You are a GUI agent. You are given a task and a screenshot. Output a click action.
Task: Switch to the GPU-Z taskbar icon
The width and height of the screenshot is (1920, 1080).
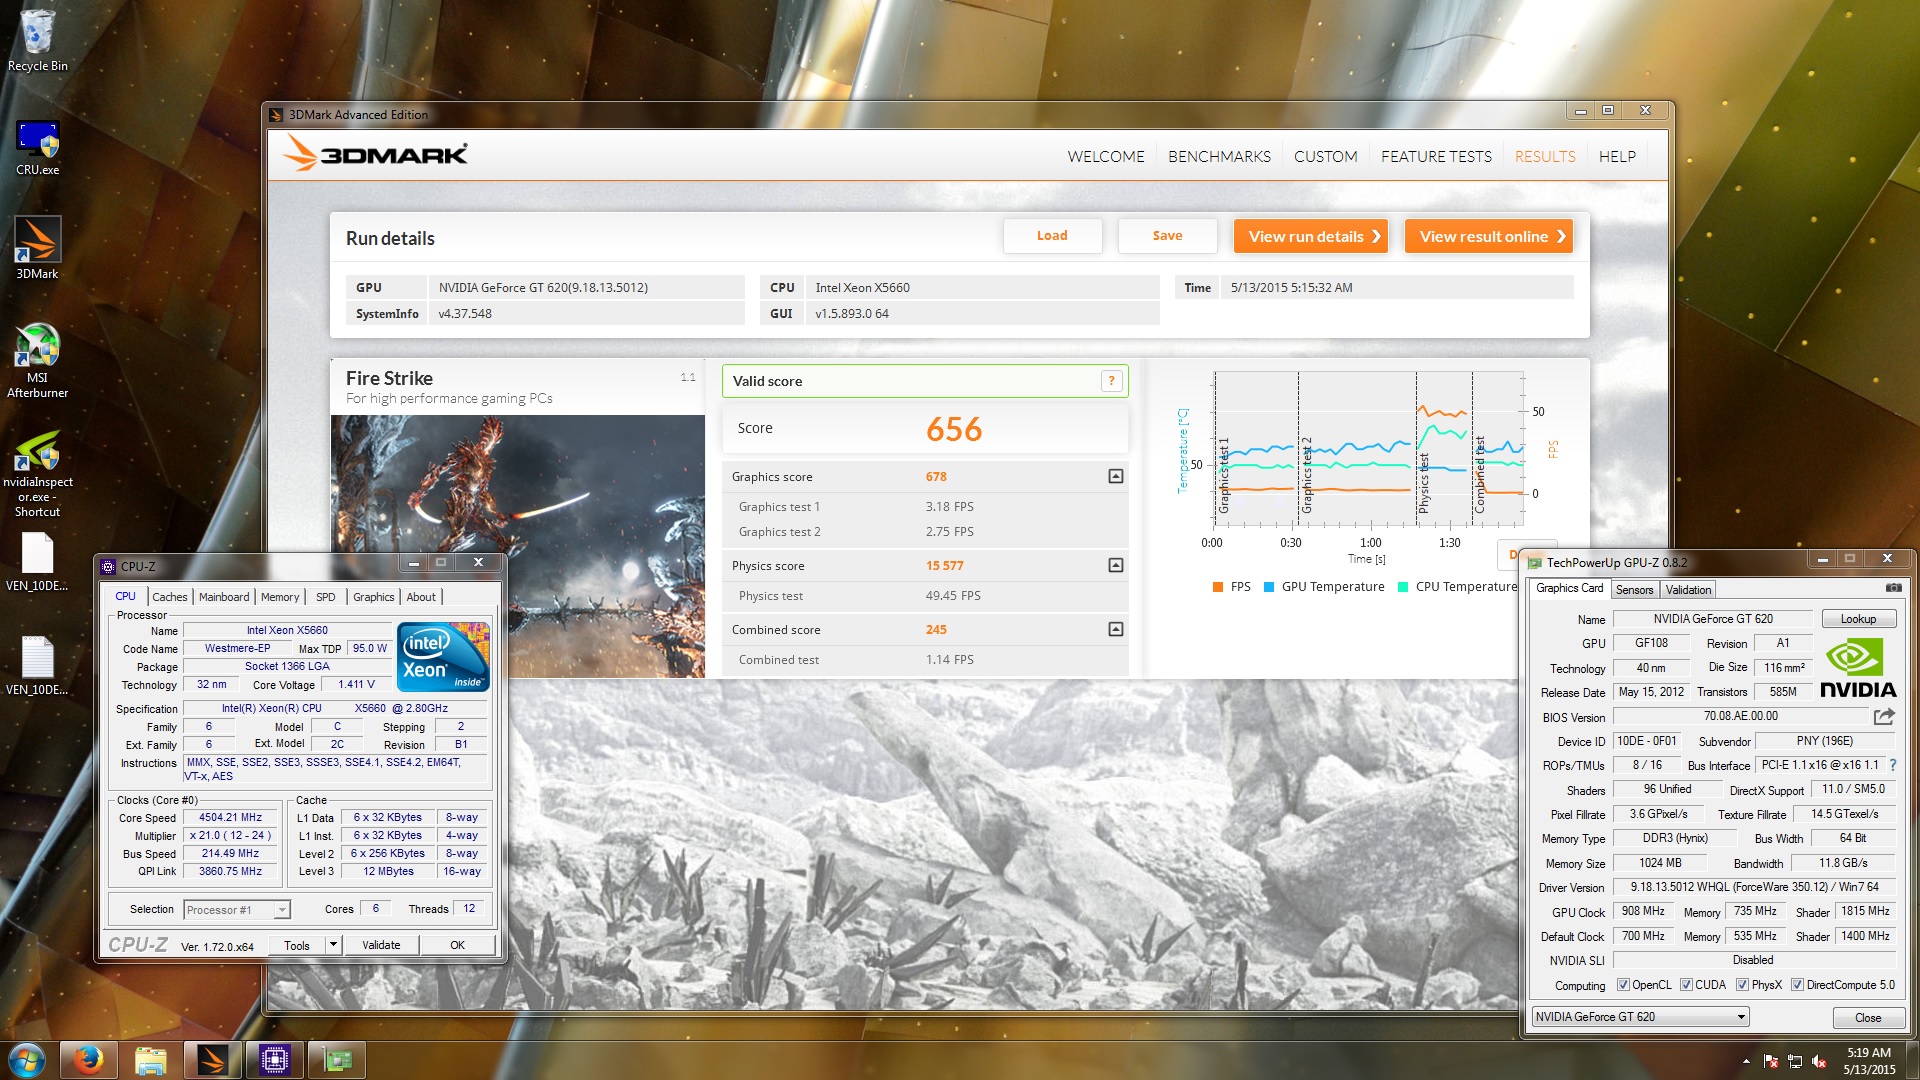(x=336, y=1060)
